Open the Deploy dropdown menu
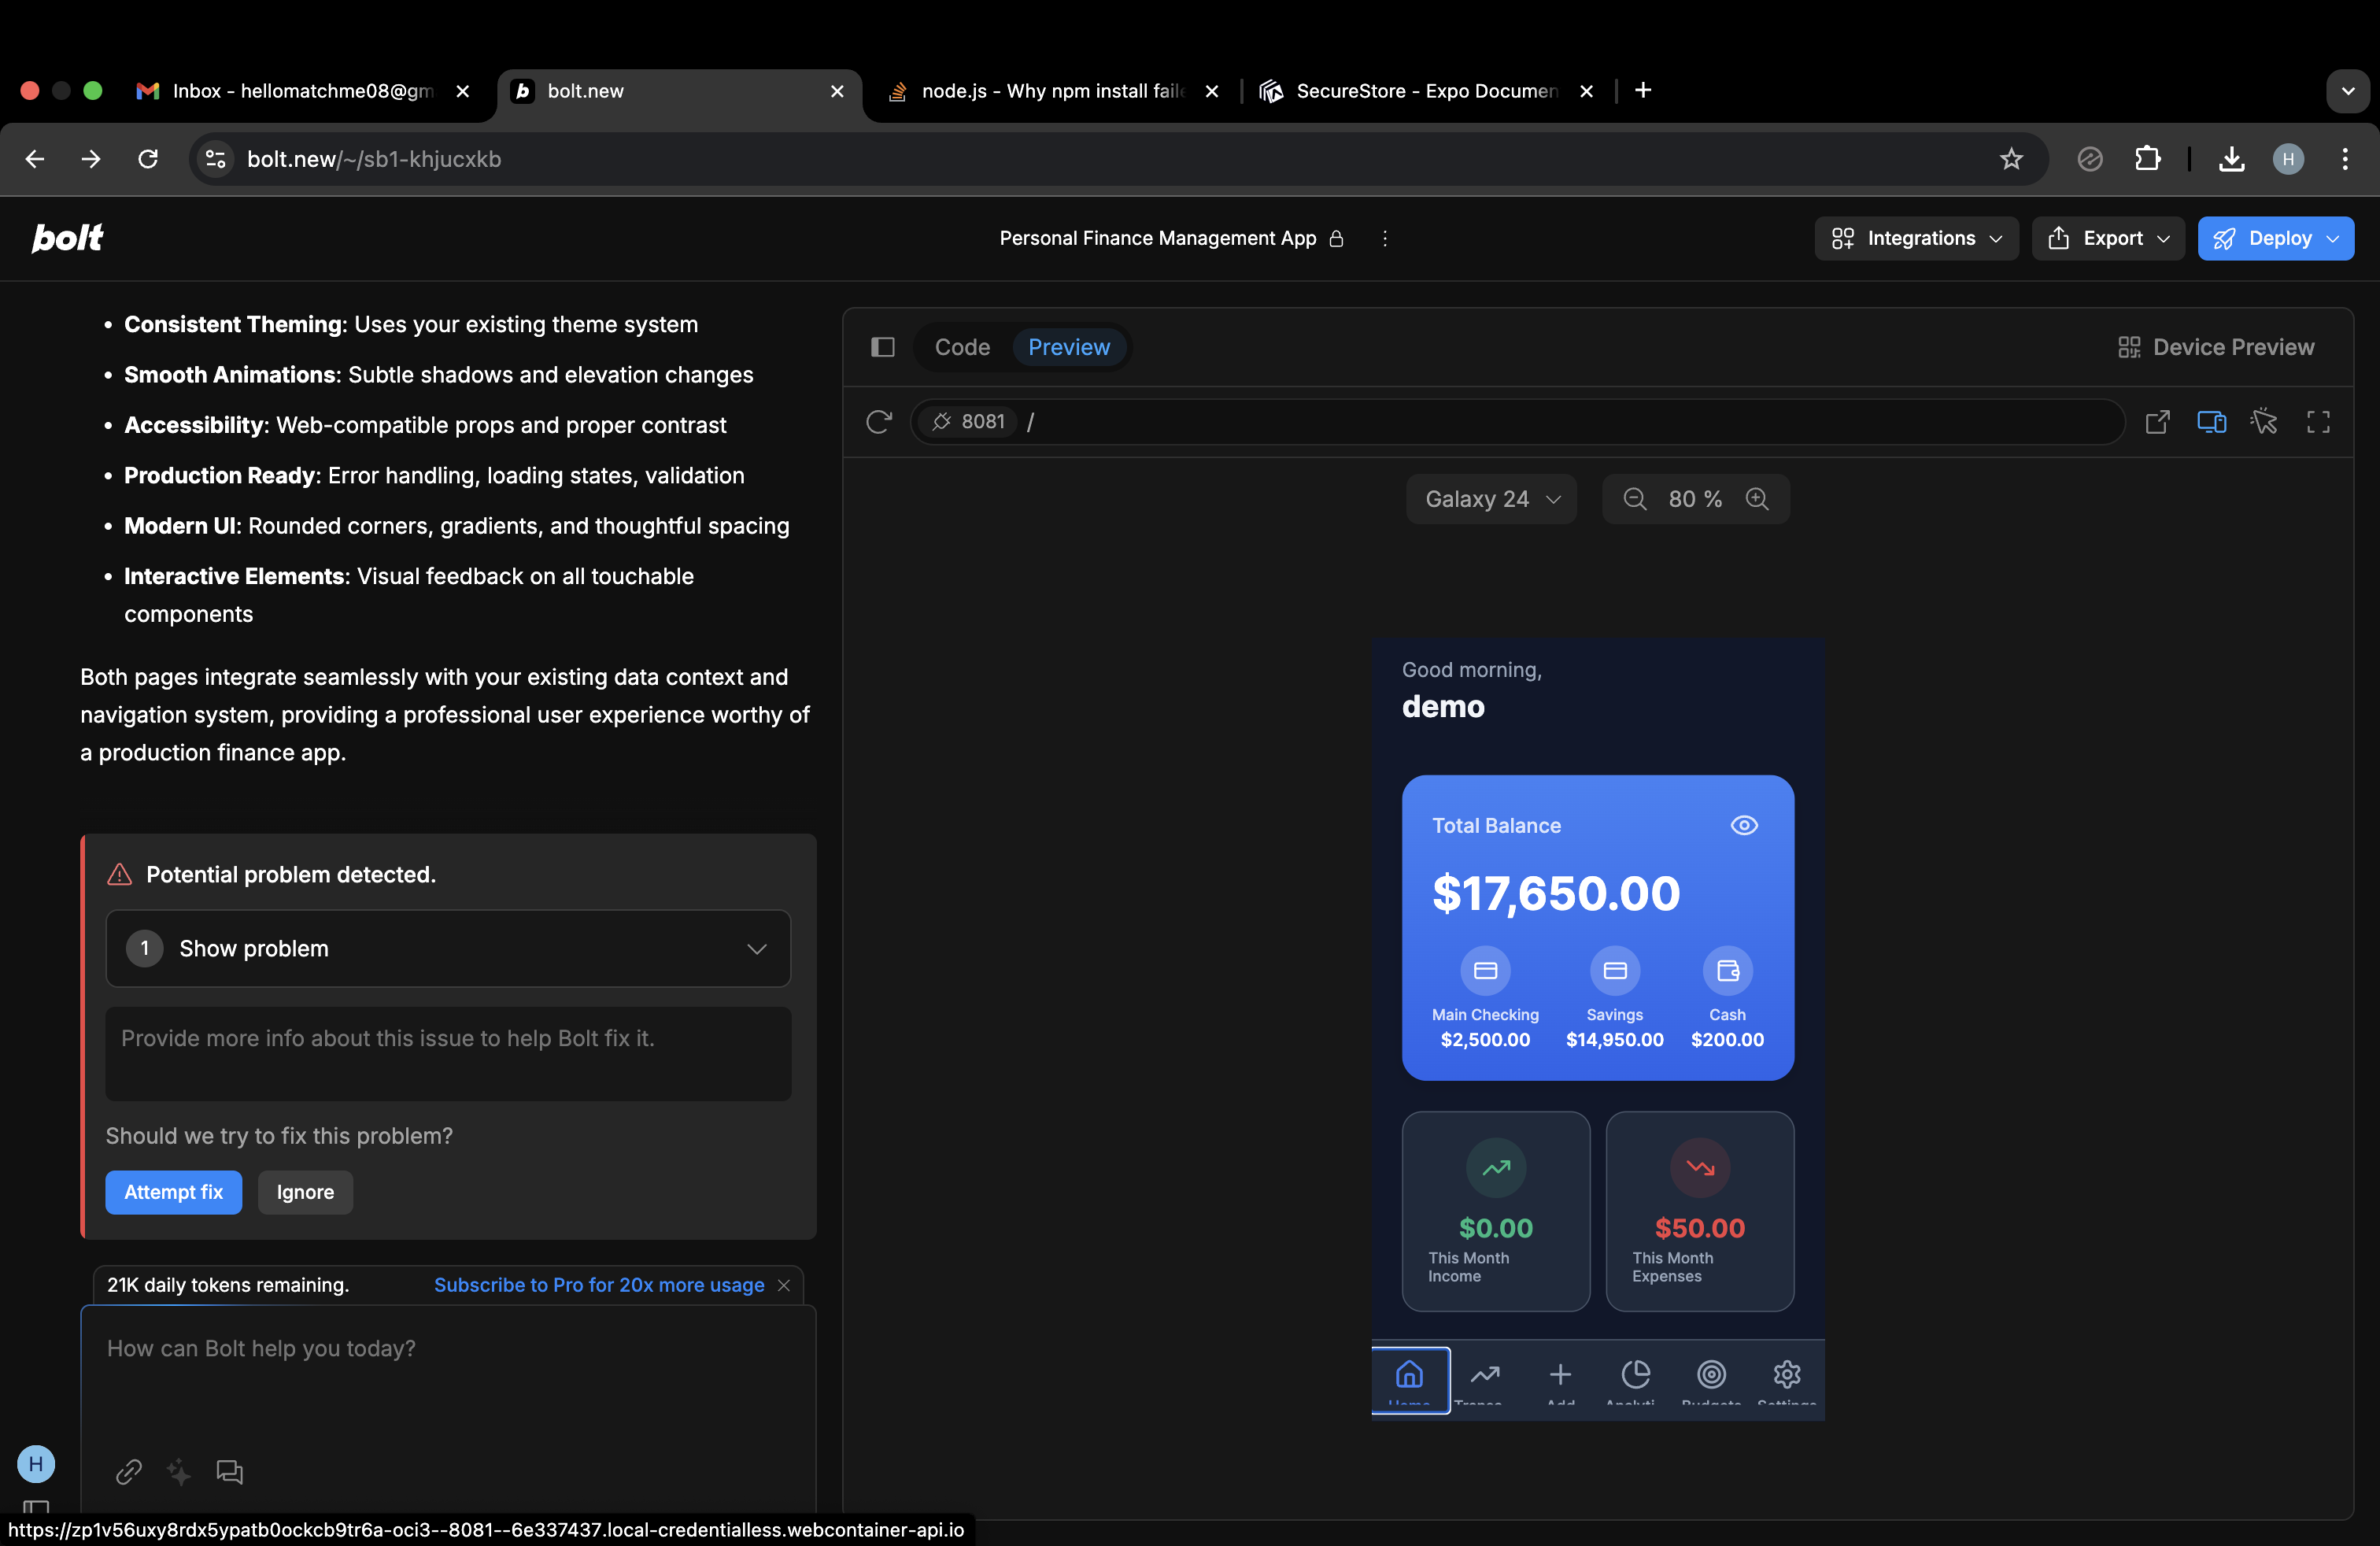The image size is (2380, 1546). [2275, 238]
